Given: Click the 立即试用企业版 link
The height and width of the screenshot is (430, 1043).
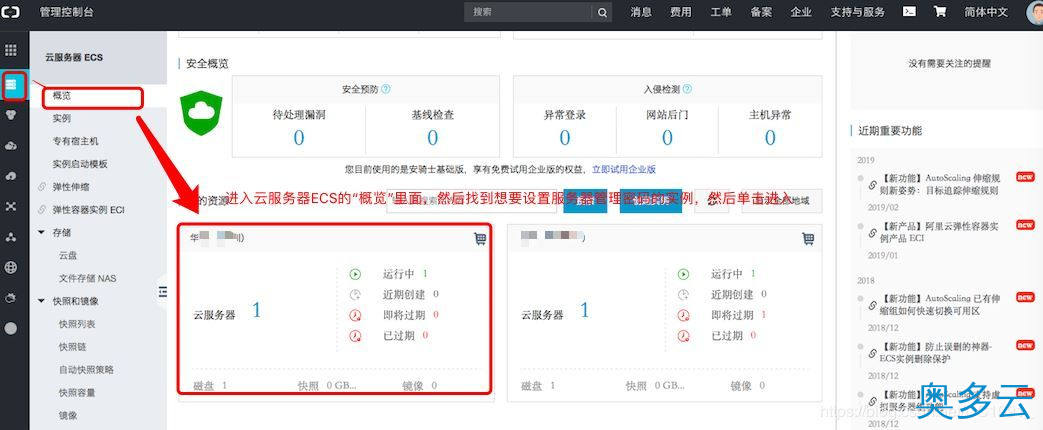Looking at the screenshot, I should click(624, 169).
